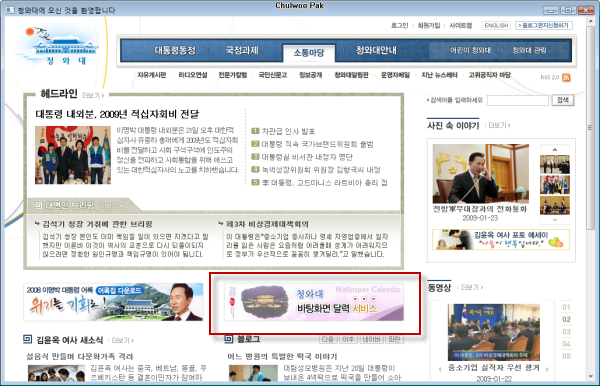
Task: Open the 어록집 다운로드 banner
Action: (113, 302)
